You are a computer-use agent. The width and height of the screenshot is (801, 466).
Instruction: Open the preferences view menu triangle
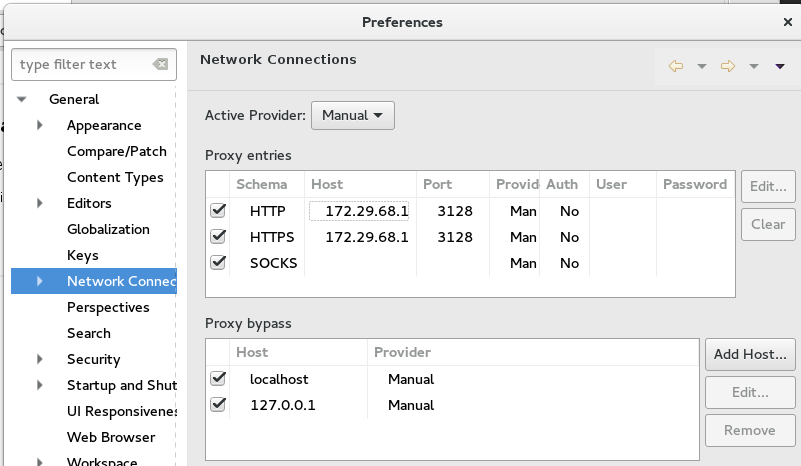pyautogui.click(x=780, y=66)
